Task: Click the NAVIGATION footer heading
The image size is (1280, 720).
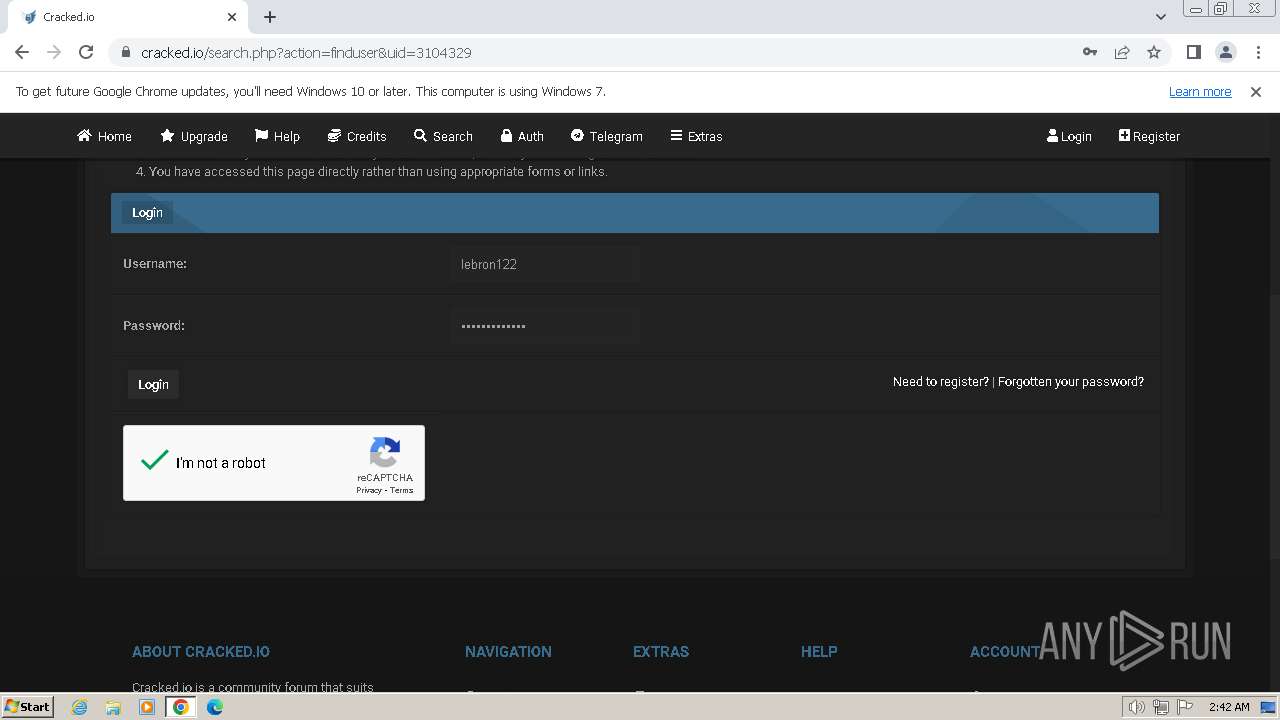Action: click(x=508, y=651)
